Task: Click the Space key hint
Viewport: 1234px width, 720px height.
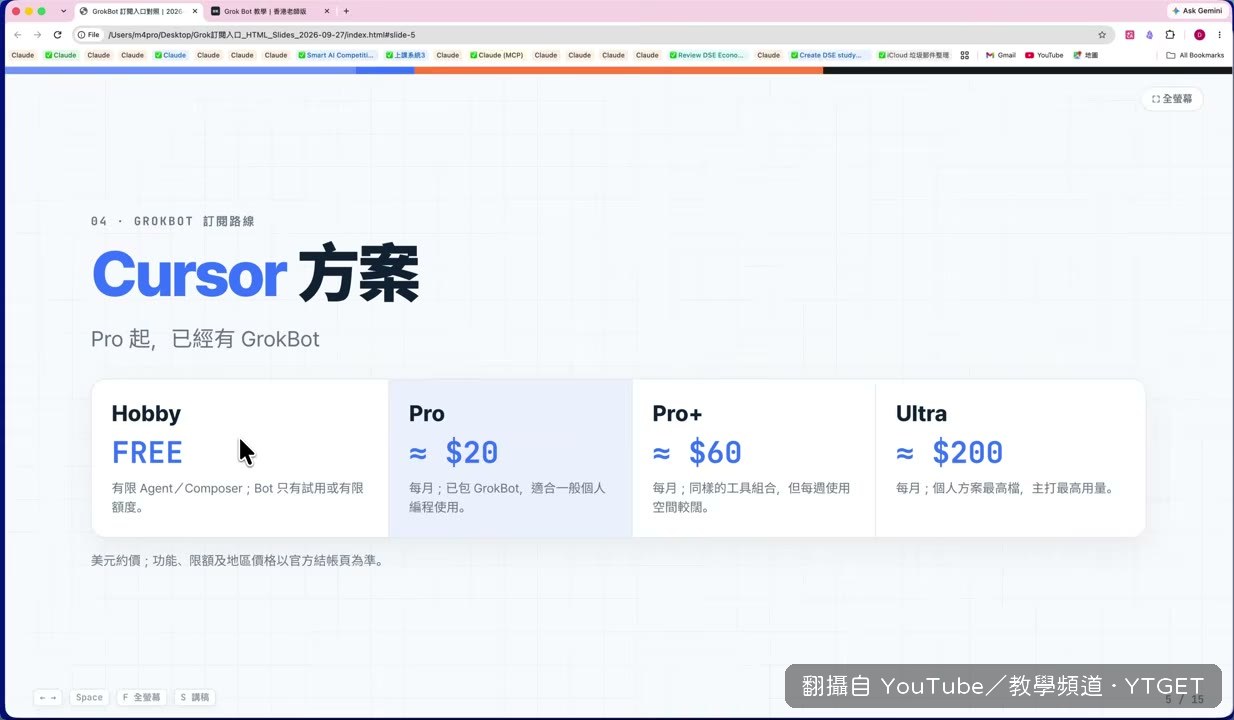Action: (89, 697)
